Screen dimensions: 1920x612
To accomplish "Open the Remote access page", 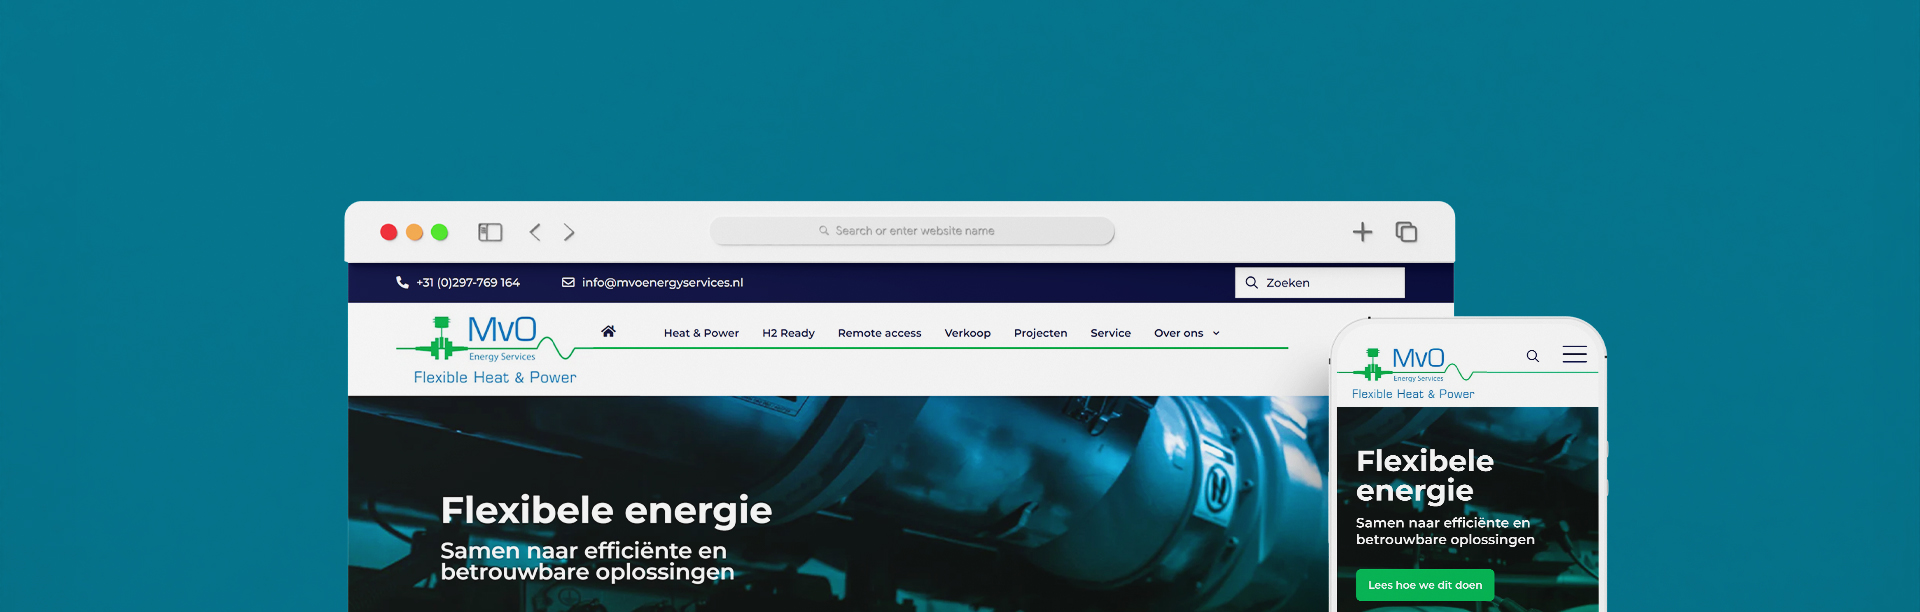I will click(879, 334).
